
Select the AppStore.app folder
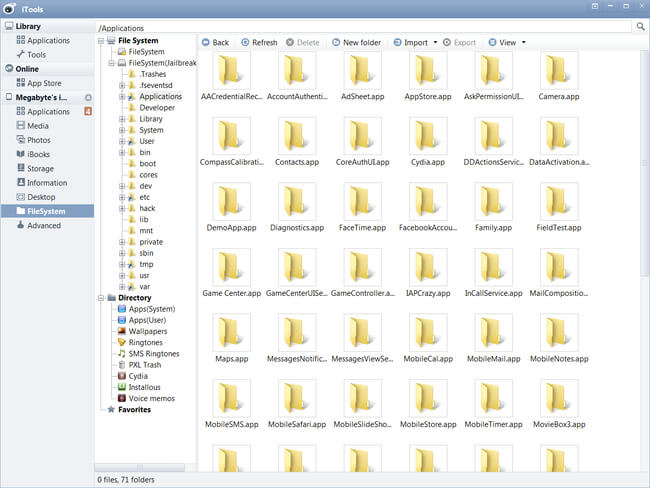pyautogui.click(x=428, y=76)
